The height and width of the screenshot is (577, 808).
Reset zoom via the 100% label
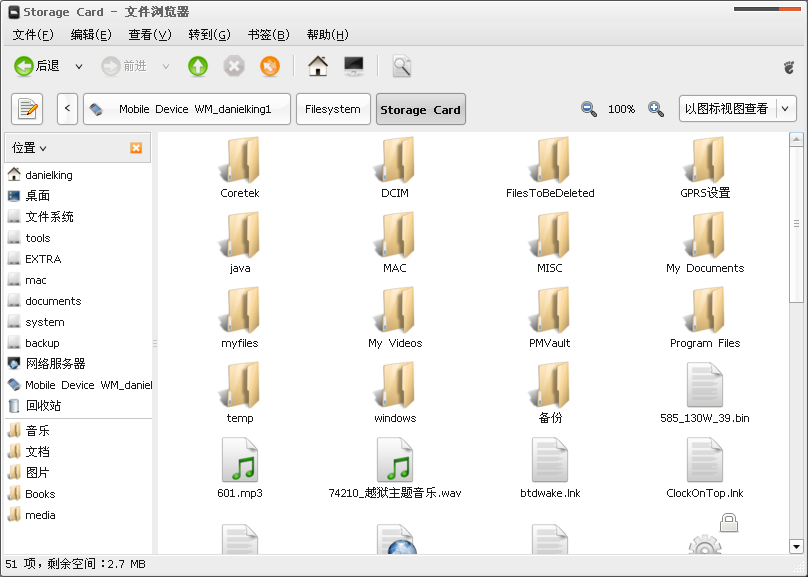tap(621, 109)
